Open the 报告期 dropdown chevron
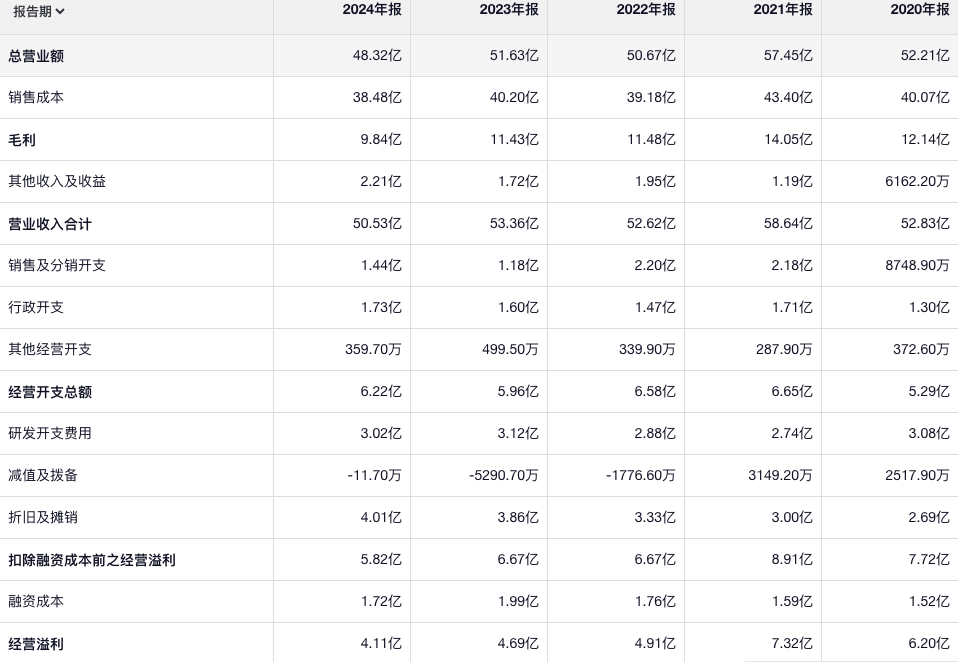This screenshot has width=958, height=662. point(61,12)
